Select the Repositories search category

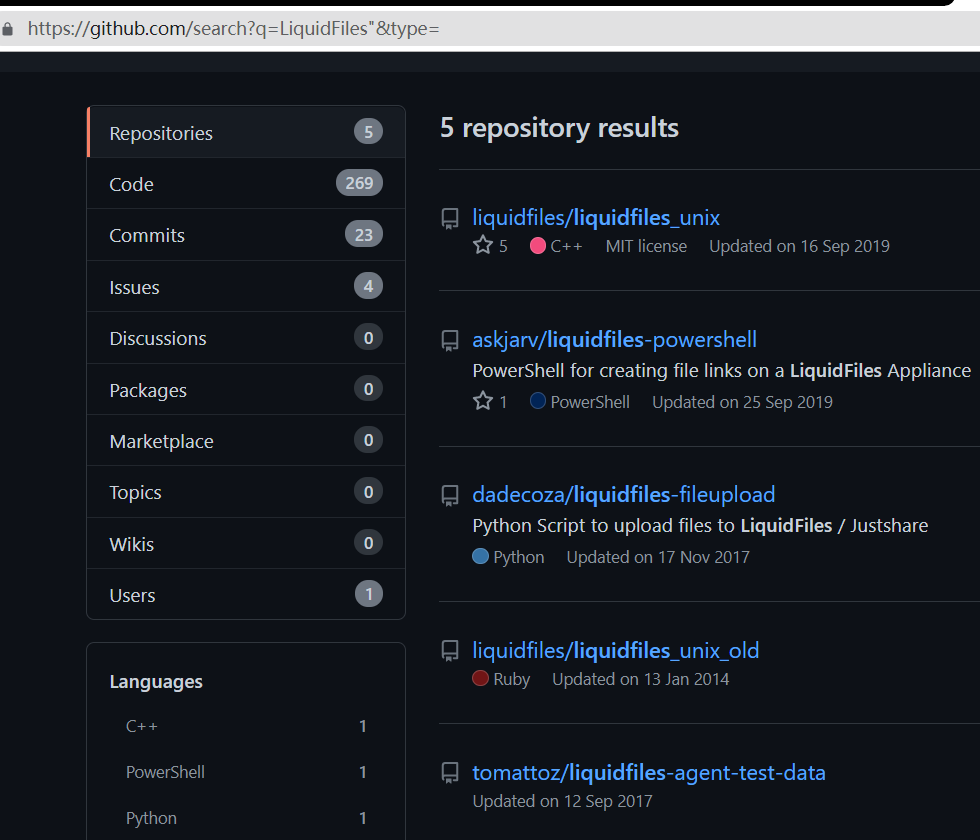246,132
